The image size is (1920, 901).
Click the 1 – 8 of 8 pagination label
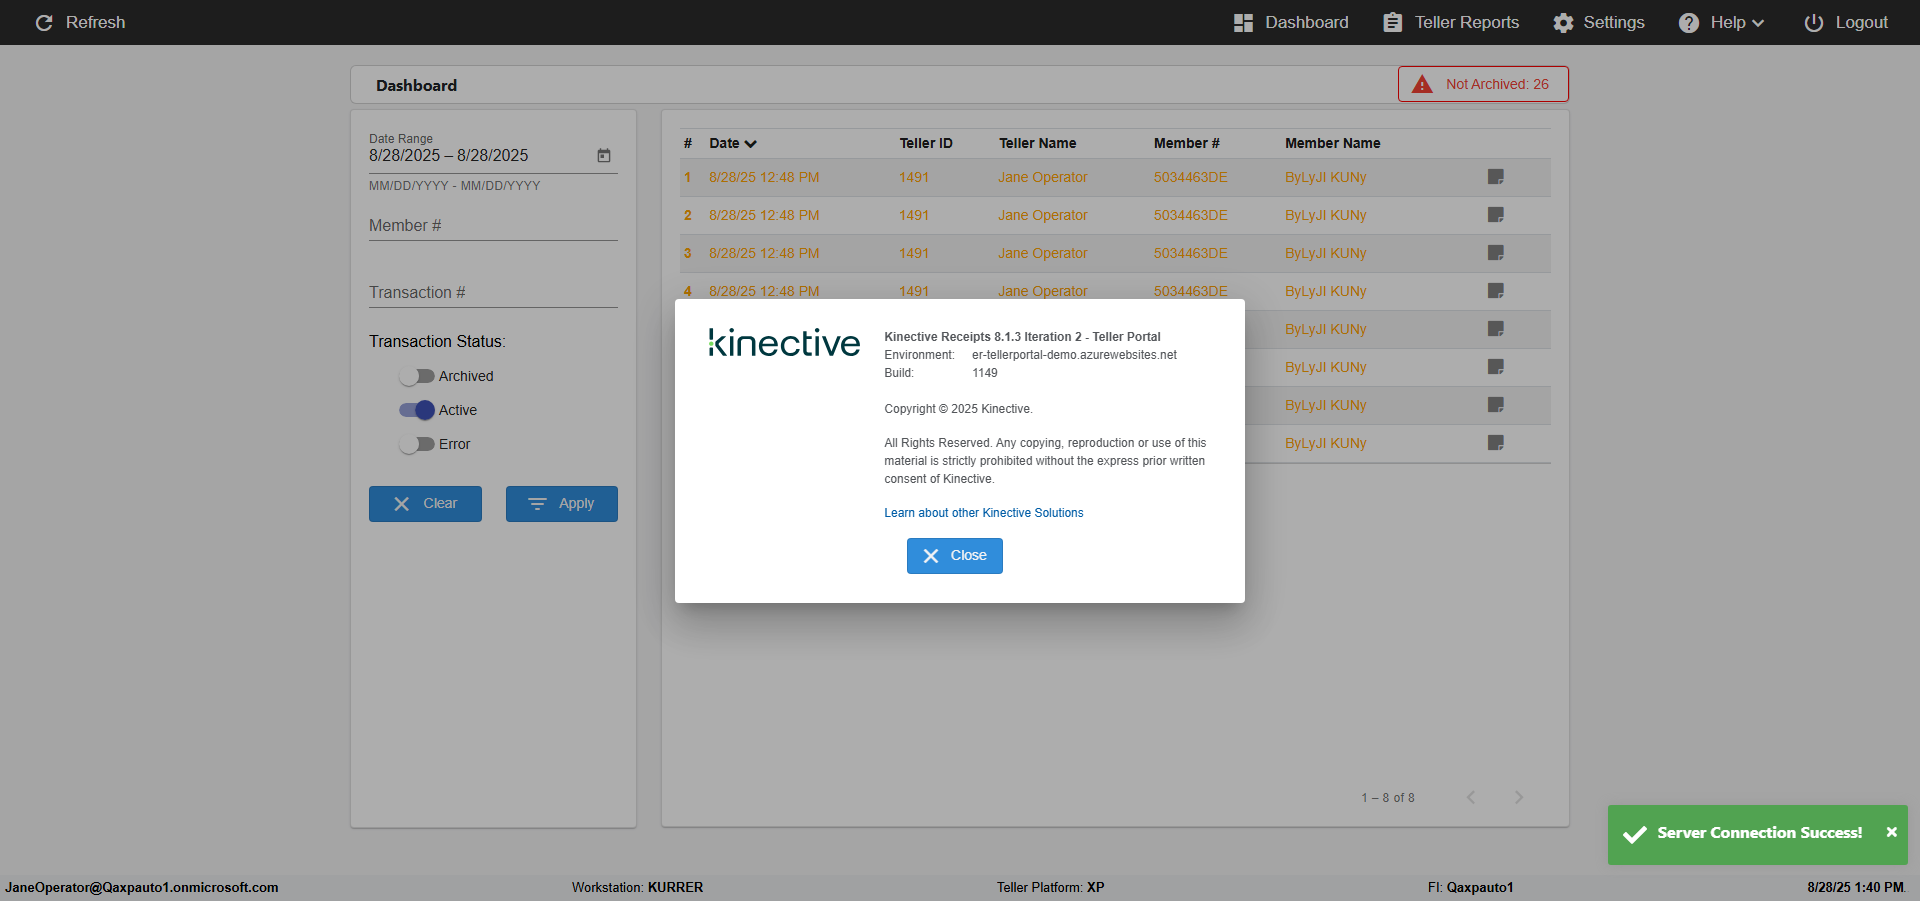[x=1388, y=798]
